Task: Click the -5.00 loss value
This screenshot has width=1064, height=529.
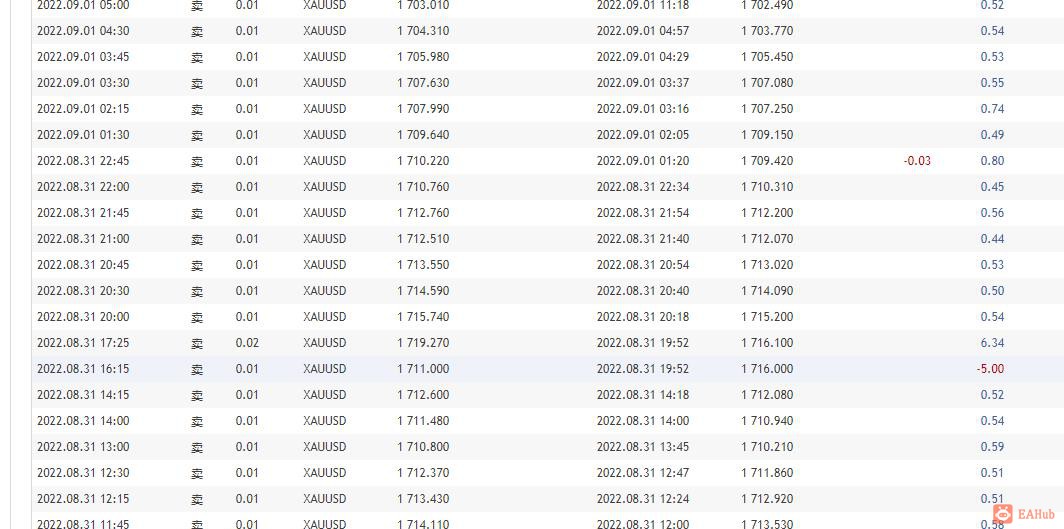Action: [990, 369]
